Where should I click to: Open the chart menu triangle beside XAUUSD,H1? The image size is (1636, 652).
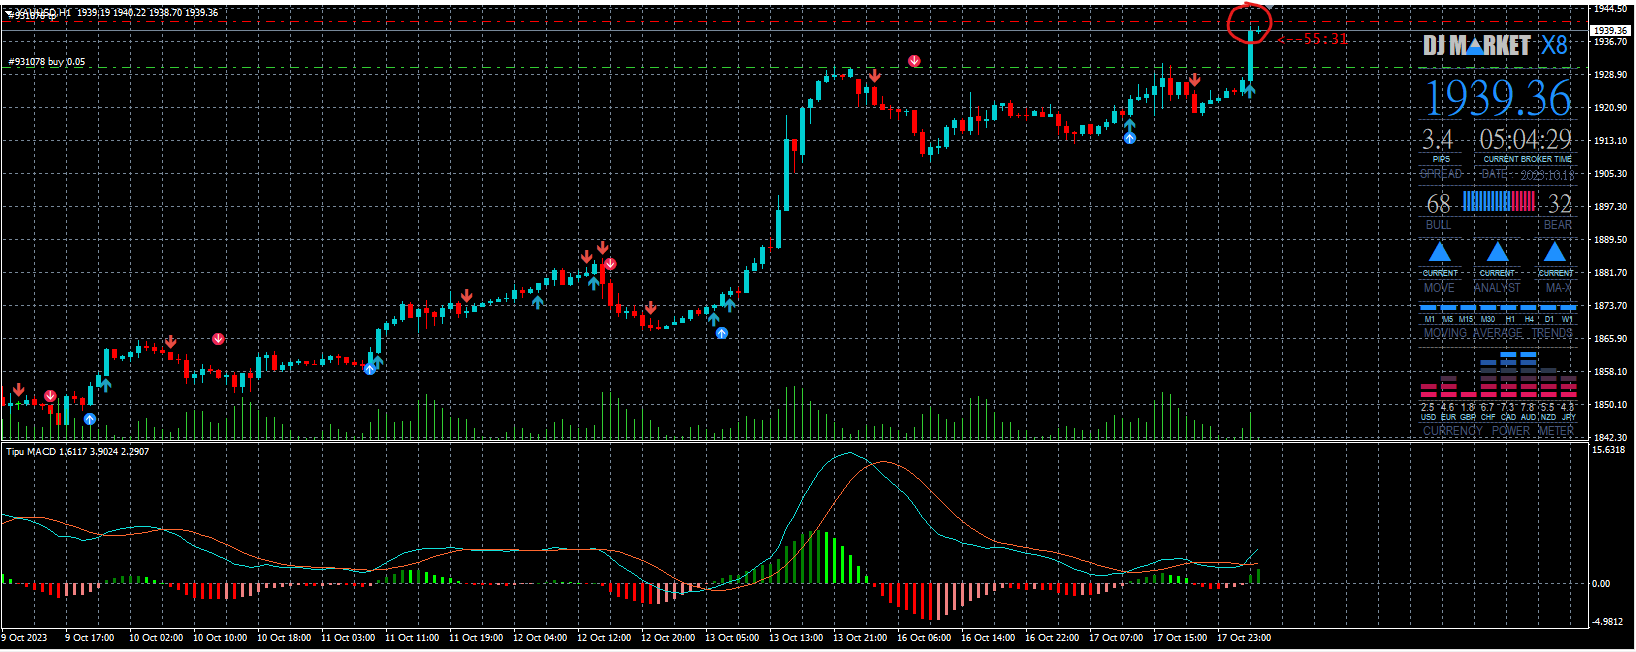click(10, 14)
